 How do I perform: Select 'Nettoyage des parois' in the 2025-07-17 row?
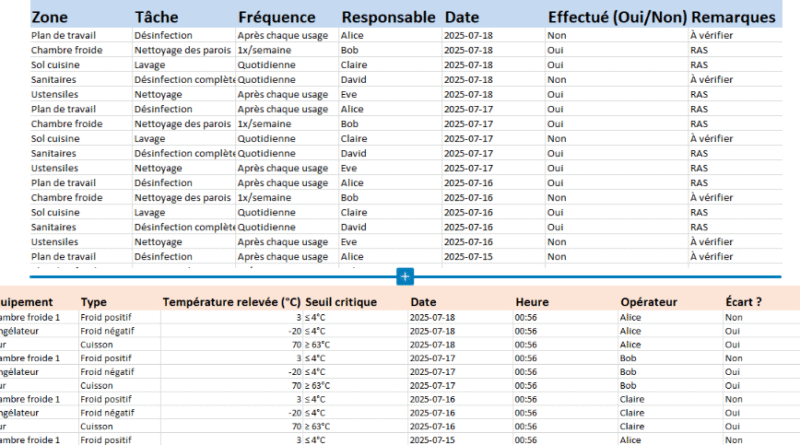point(183,124)
